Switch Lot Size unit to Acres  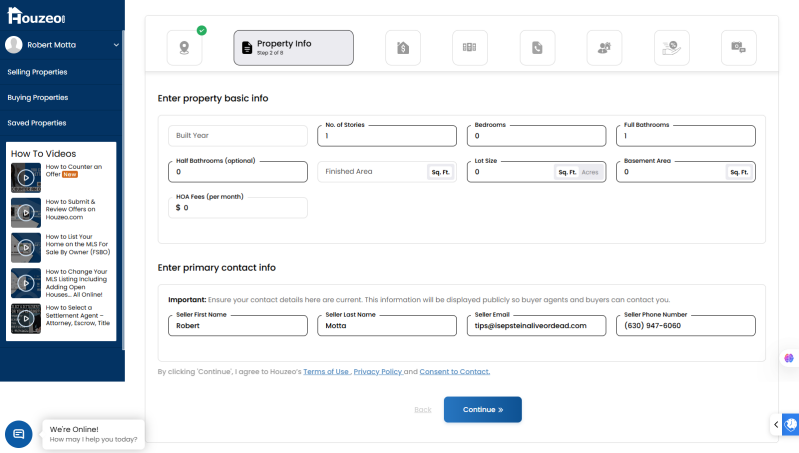(x=590, y=172)
